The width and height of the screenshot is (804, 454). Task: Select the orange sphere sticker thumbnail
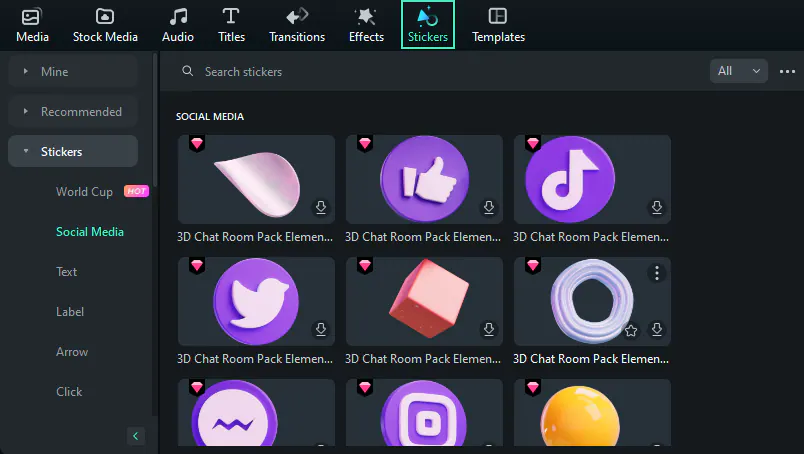point(592,412)
